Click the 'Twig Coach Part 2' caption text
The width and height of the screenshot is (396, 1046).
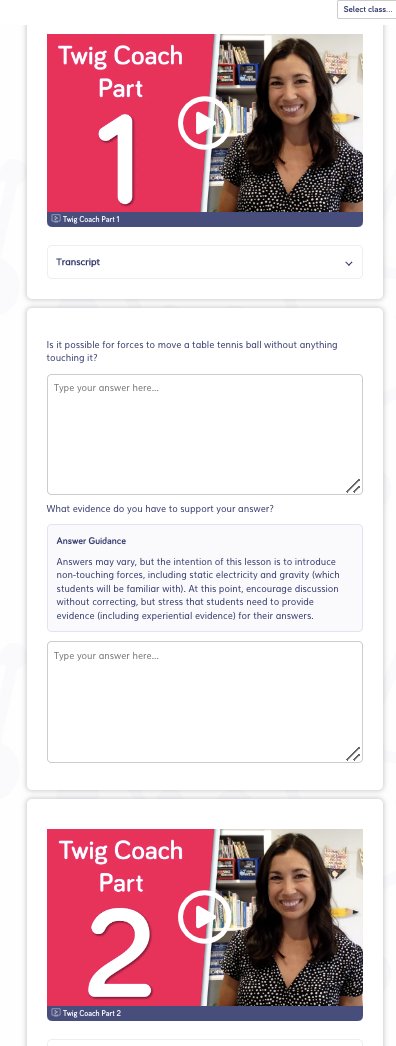tap(92, 1013)
